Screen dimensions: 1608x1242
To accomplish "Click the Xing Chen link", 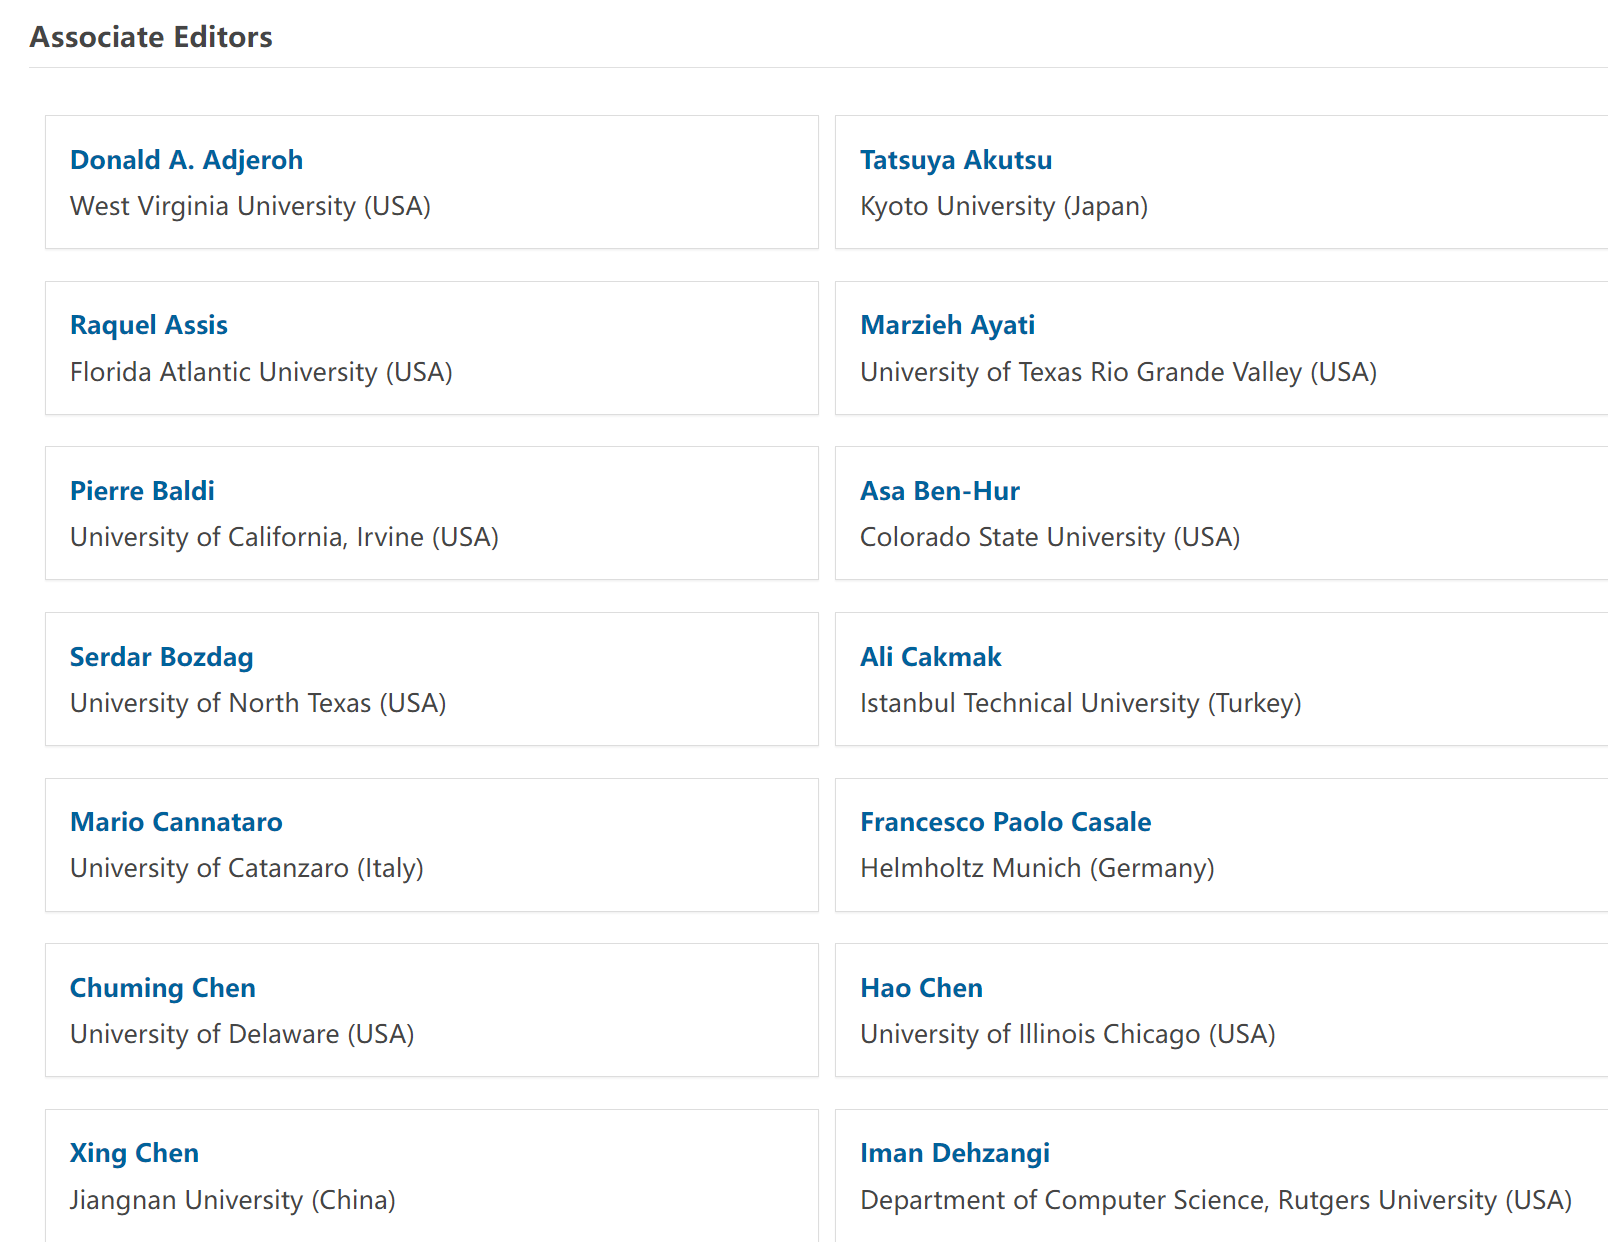I will click(x=134, y=1153).
